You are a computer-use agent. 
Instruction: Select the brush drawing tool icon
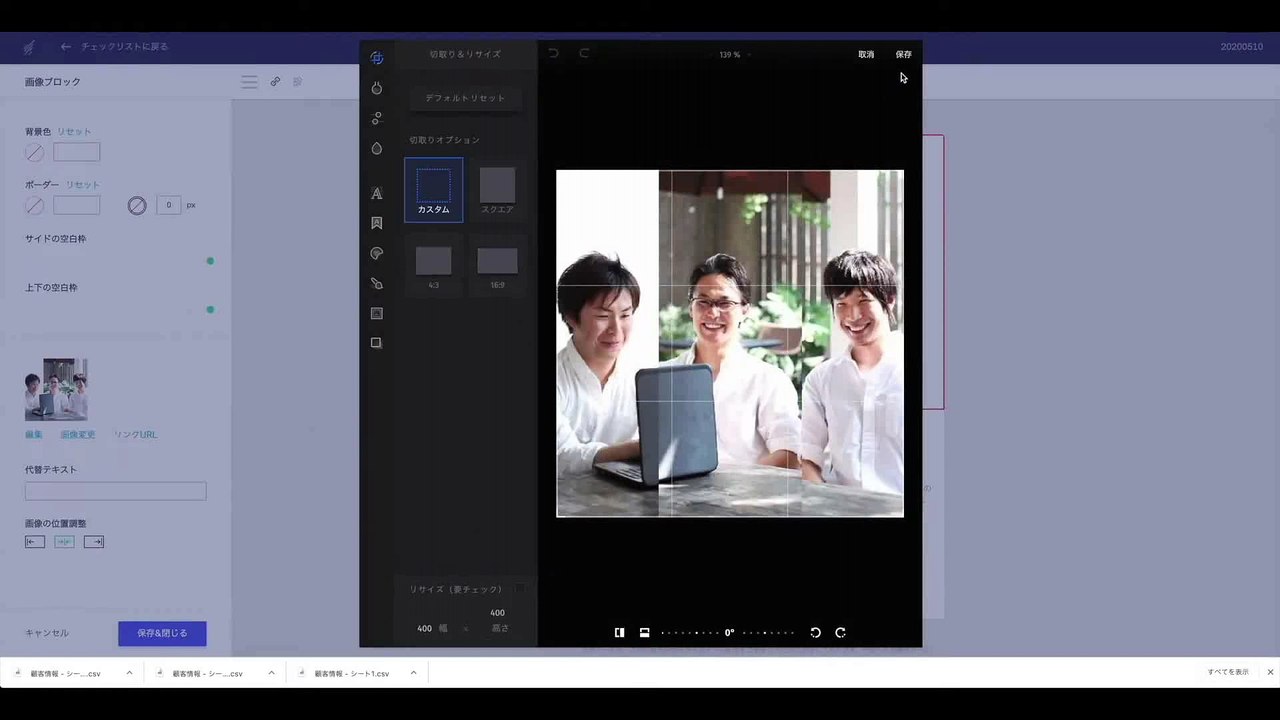pyautogui.click(x=376, y=283)
